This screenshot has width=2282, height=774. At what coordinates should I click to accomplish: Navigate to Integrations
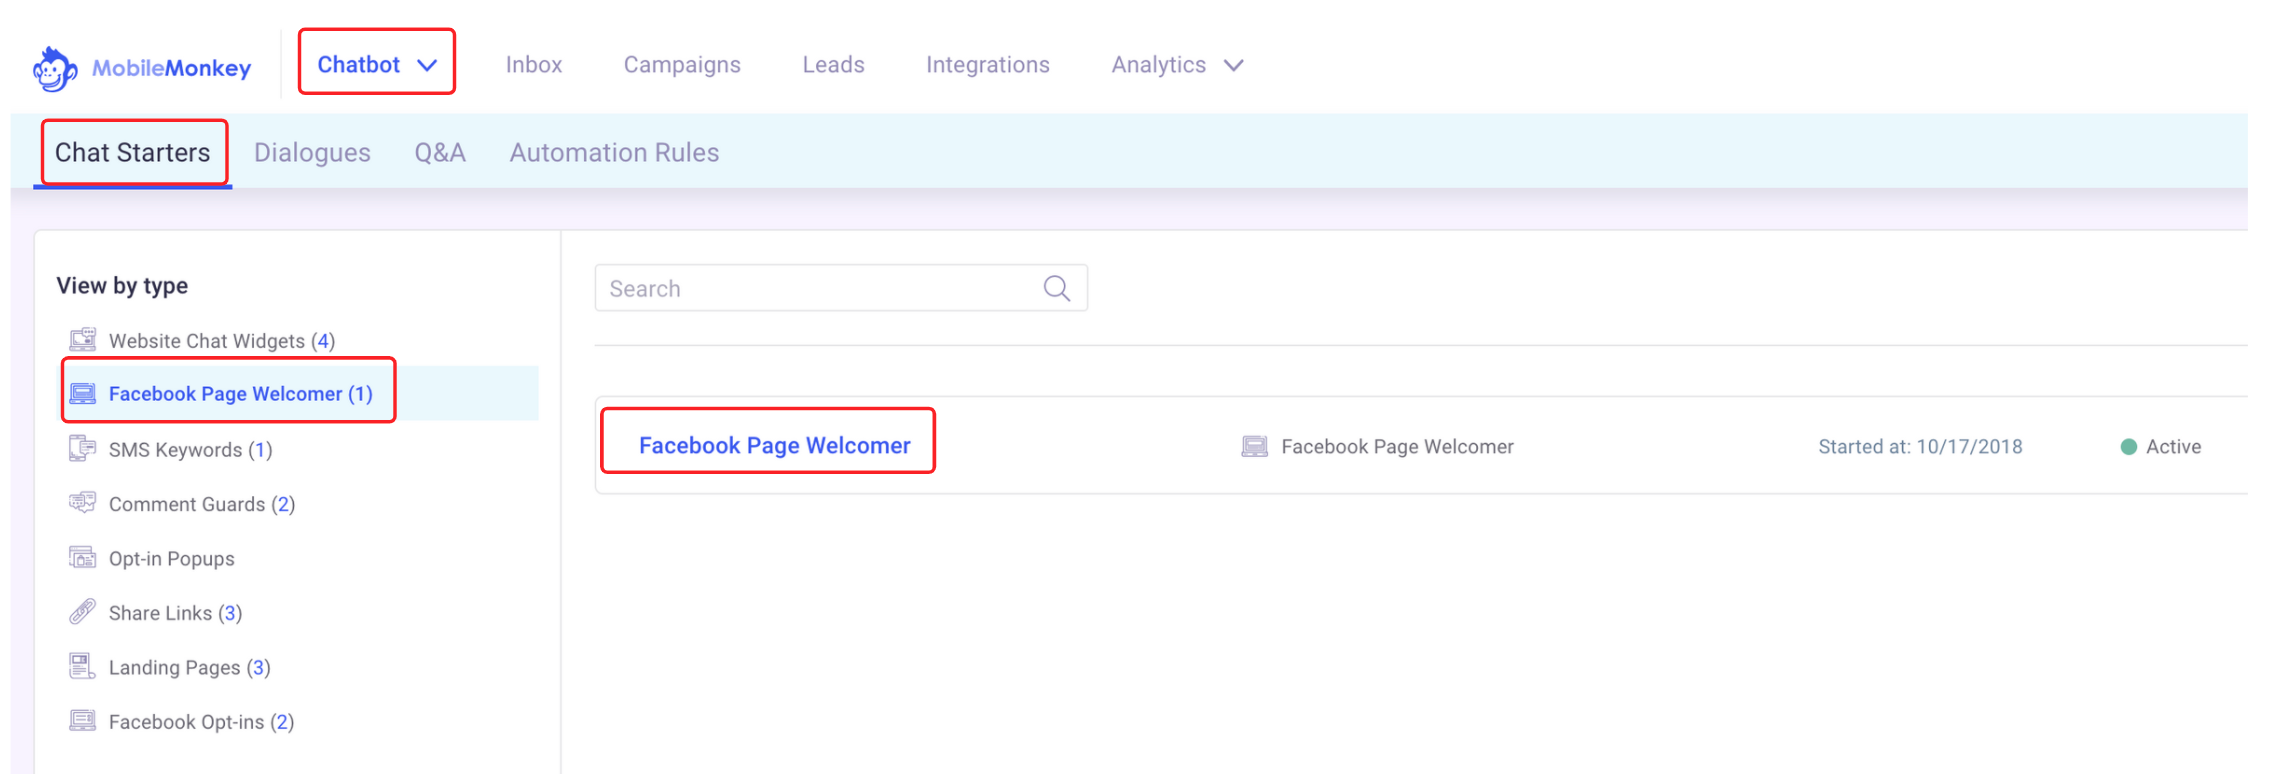pyautogui.click(x=988, y=64)
